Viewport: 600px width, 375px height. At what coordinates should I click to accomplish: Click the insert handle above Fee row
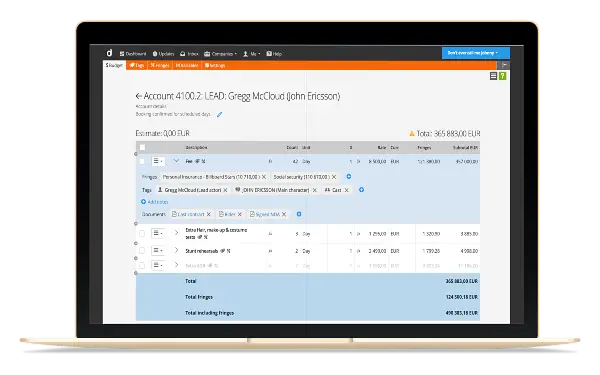(136, 154)
